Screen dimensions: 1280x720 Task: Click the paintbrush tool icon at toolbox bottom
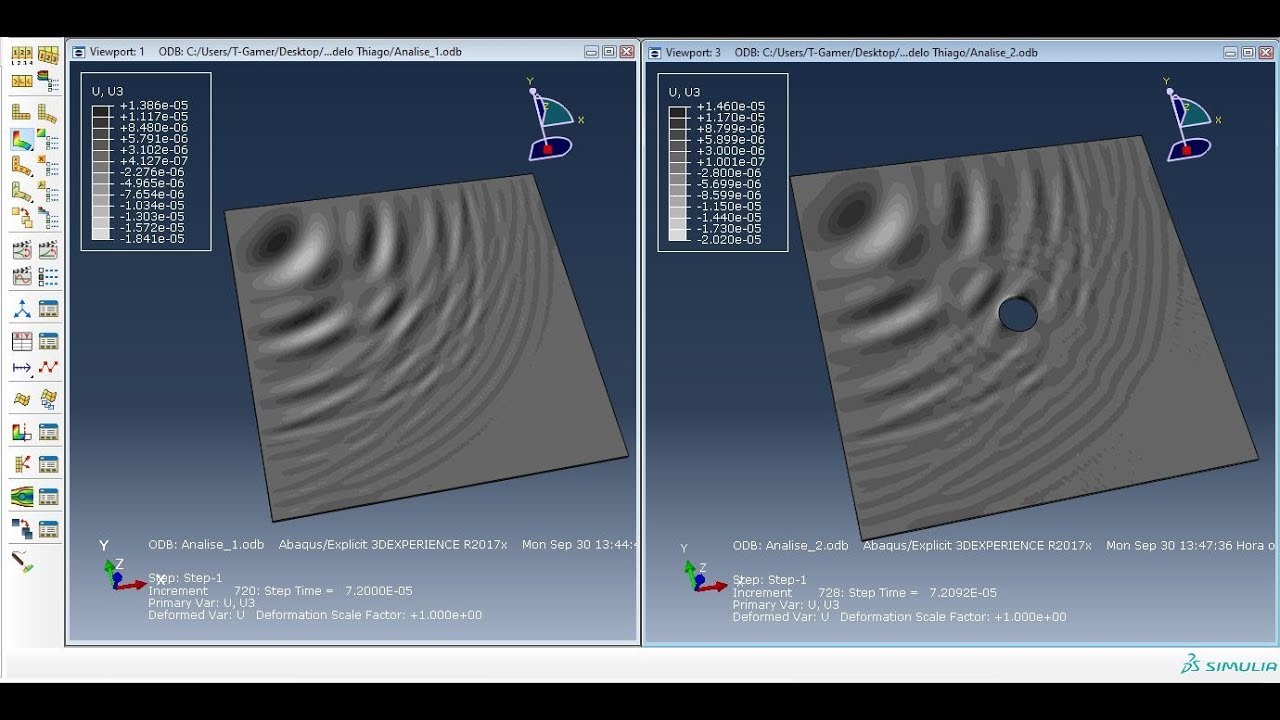[x=22, y=560]
